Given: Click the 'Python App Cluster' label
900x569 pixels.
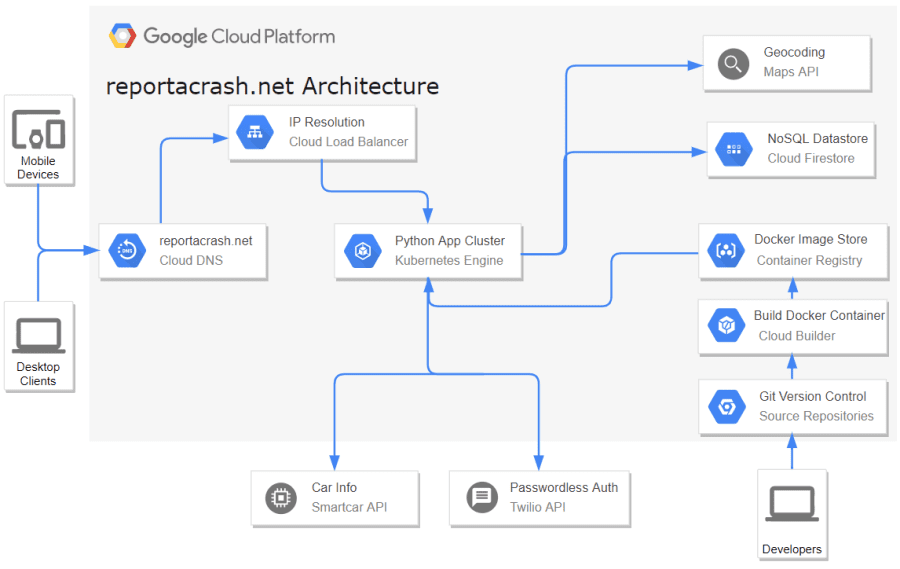Looking at the screenshot, I should (450, 241).
